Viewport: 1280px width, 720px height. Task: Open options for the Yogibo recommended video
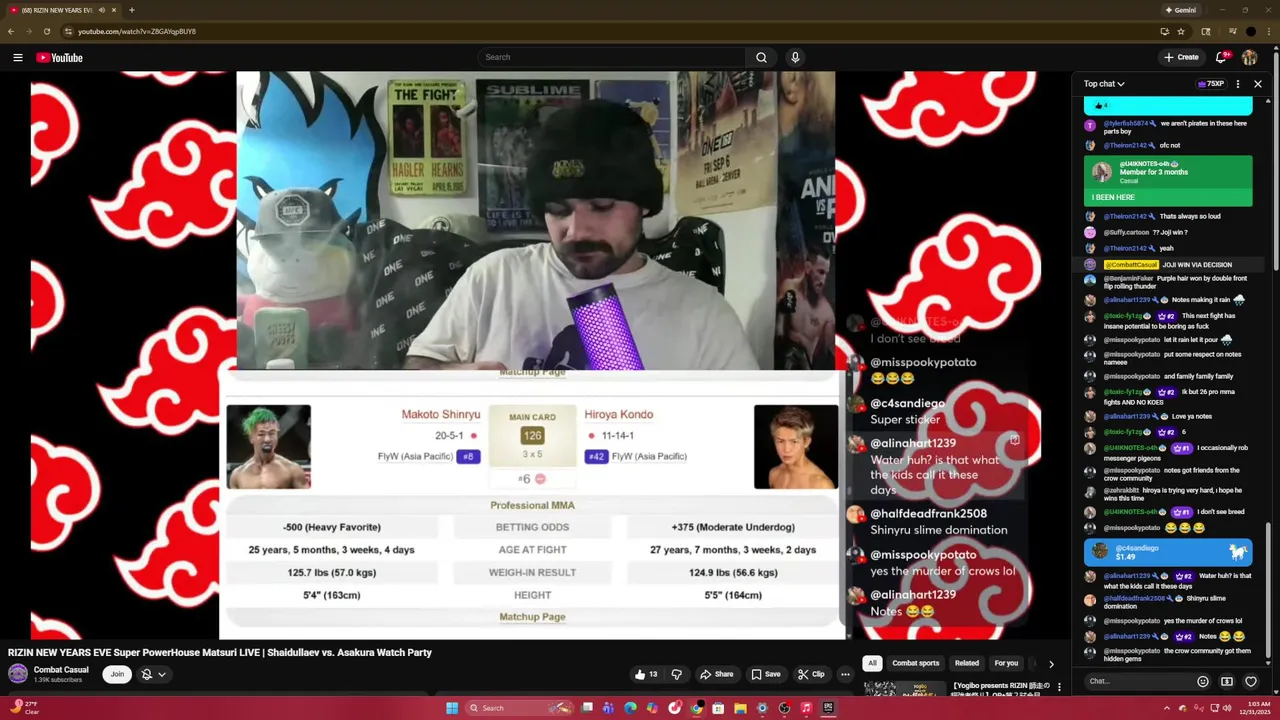click(x=1059, y=687)
